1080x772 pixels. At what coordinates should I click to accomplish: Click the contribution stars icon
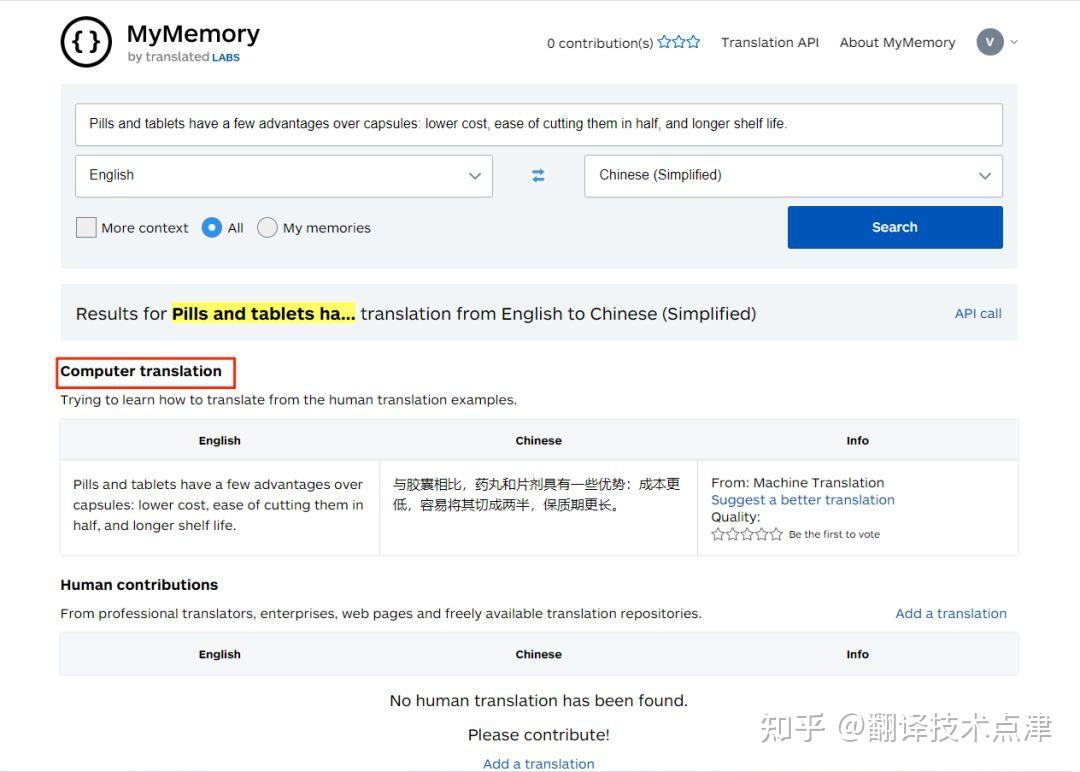coord(678,42)
